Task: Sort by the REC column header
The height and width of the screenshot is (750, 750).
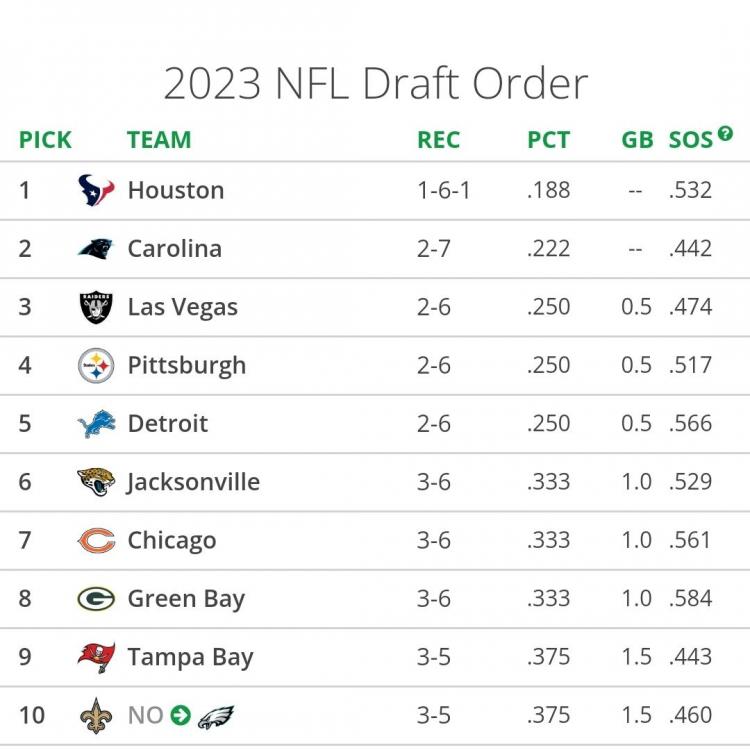Action: point(438,140)
